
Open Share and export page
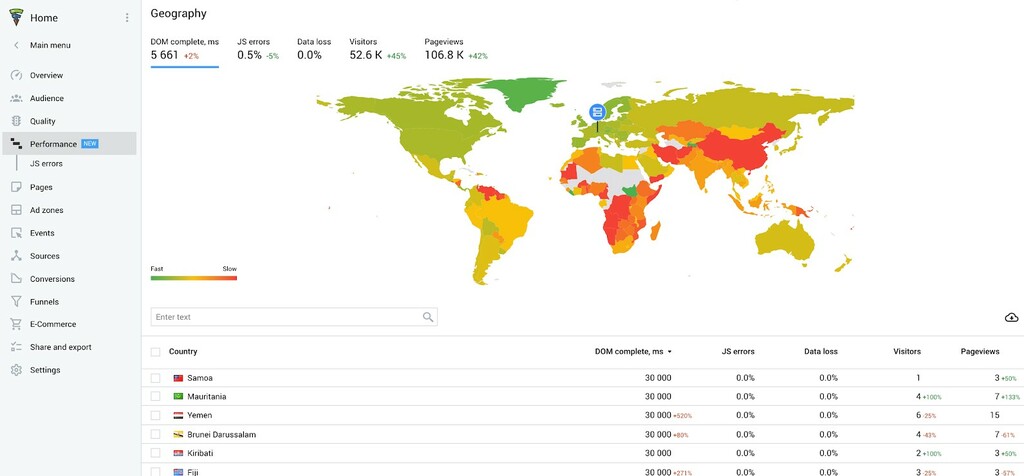click(60, 347)
